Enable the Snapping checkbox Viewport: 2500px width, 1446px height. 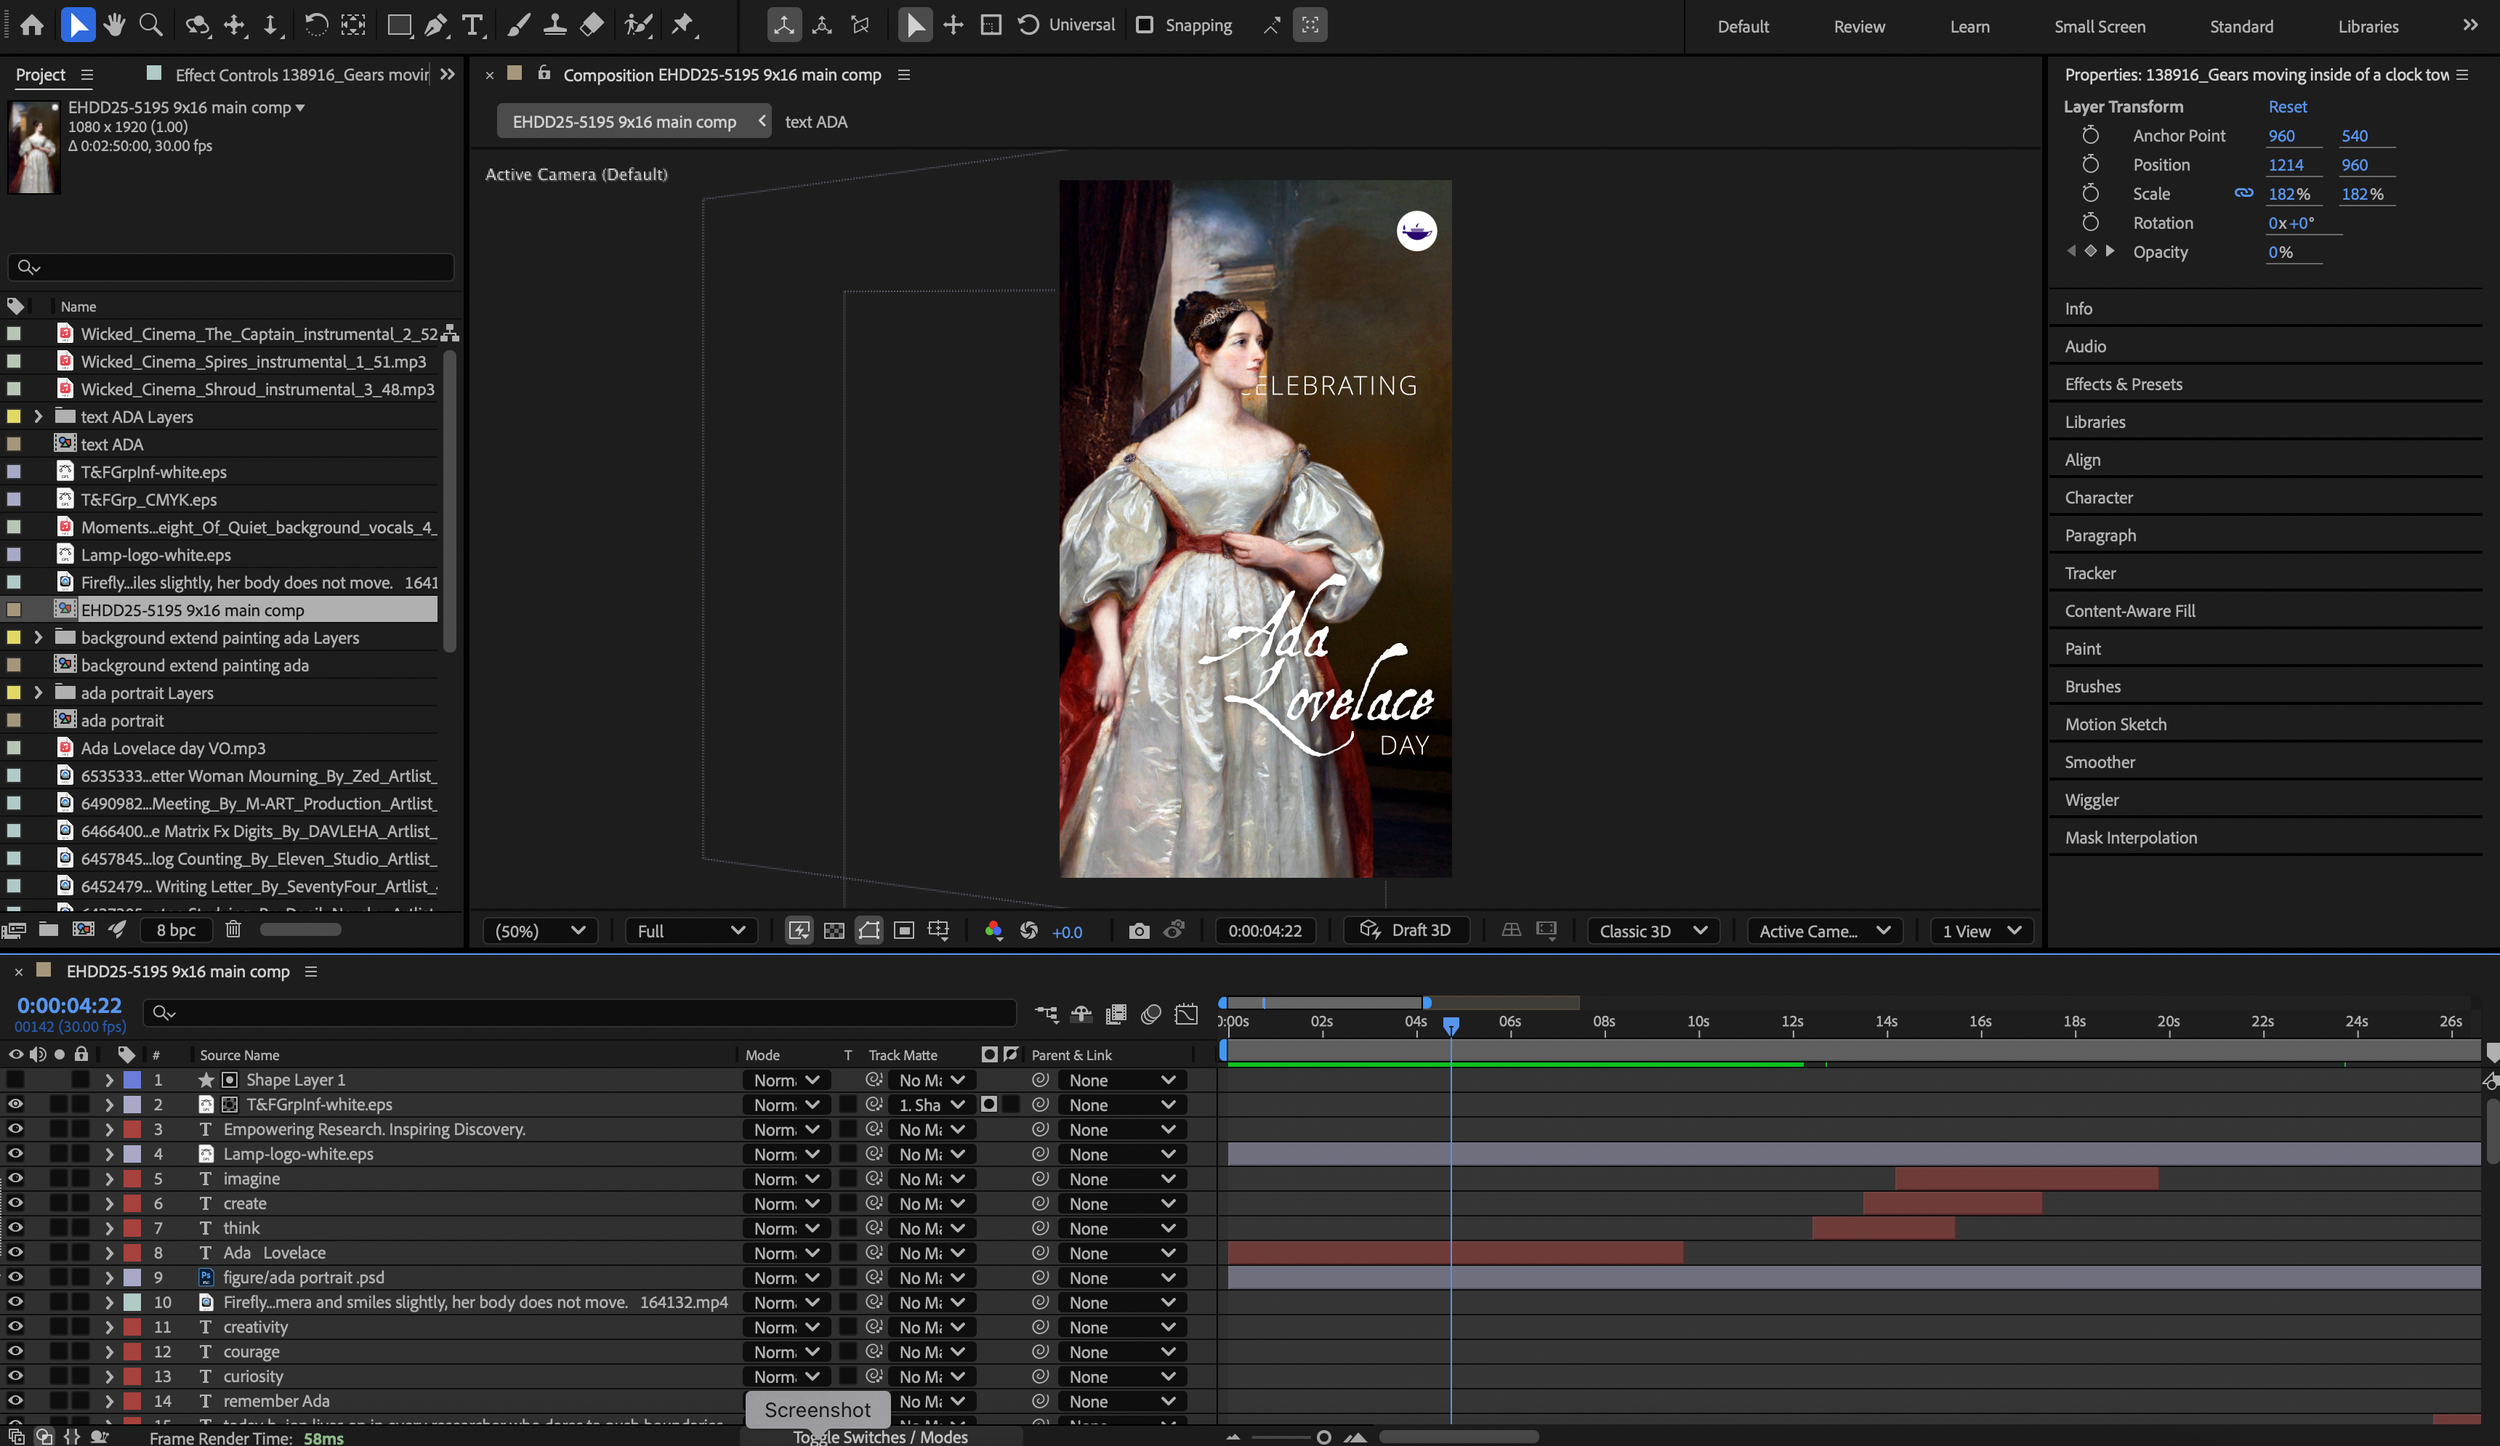1145,25
